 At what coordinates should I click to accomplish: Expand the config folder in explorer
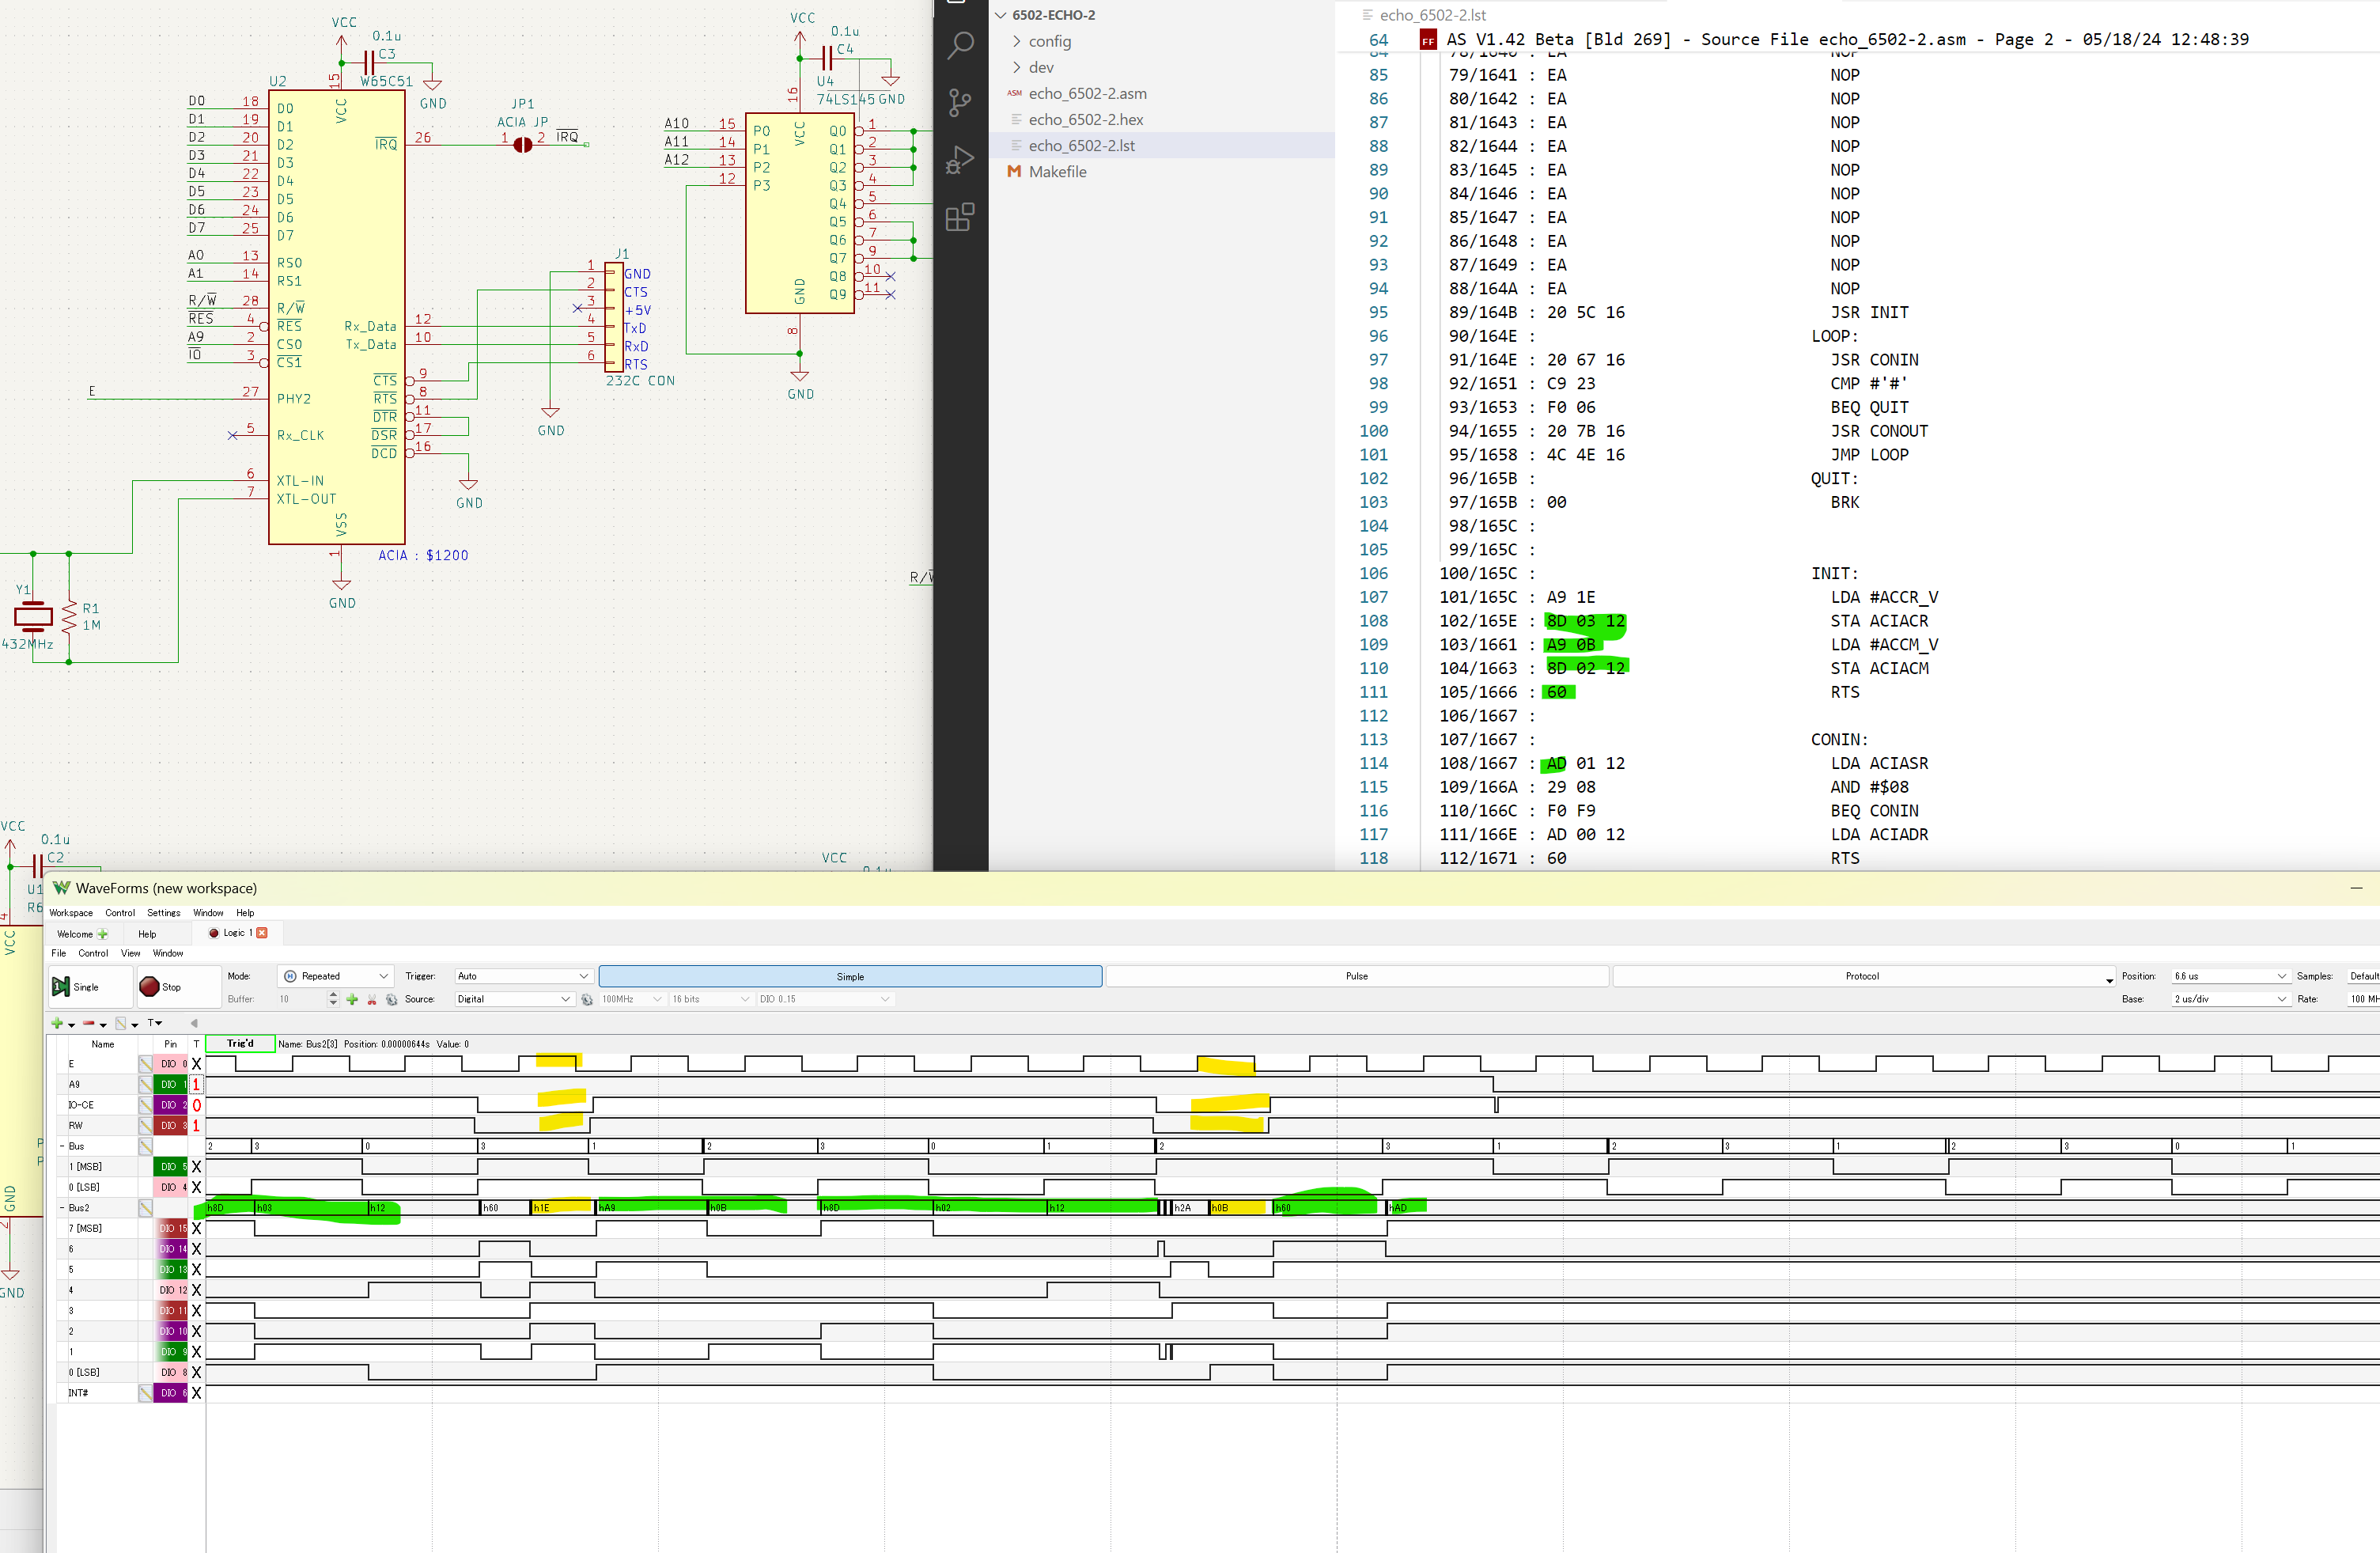tap(1017, 41)
